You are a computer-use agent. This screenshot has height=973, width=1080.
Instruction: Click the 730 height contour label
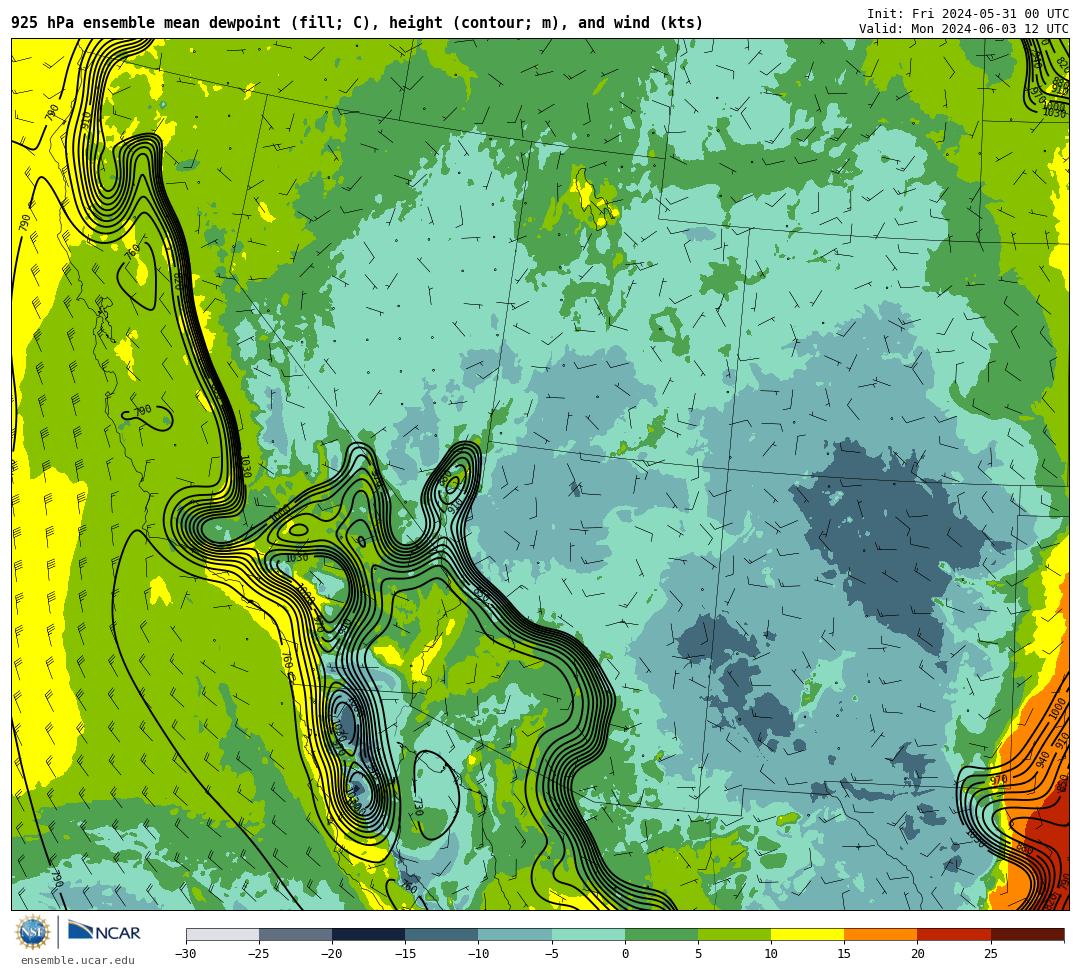418,807
